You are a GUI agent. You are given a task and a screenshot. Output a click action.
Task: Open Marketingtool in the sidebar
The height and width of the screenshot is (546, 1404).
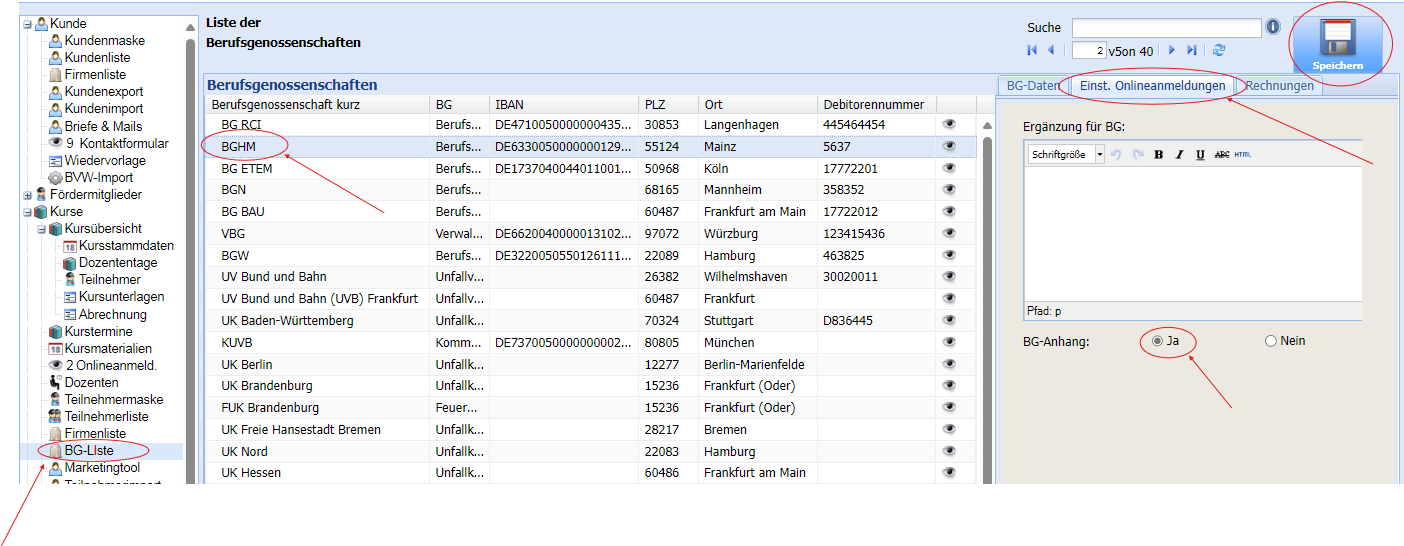tap(102, 468)
